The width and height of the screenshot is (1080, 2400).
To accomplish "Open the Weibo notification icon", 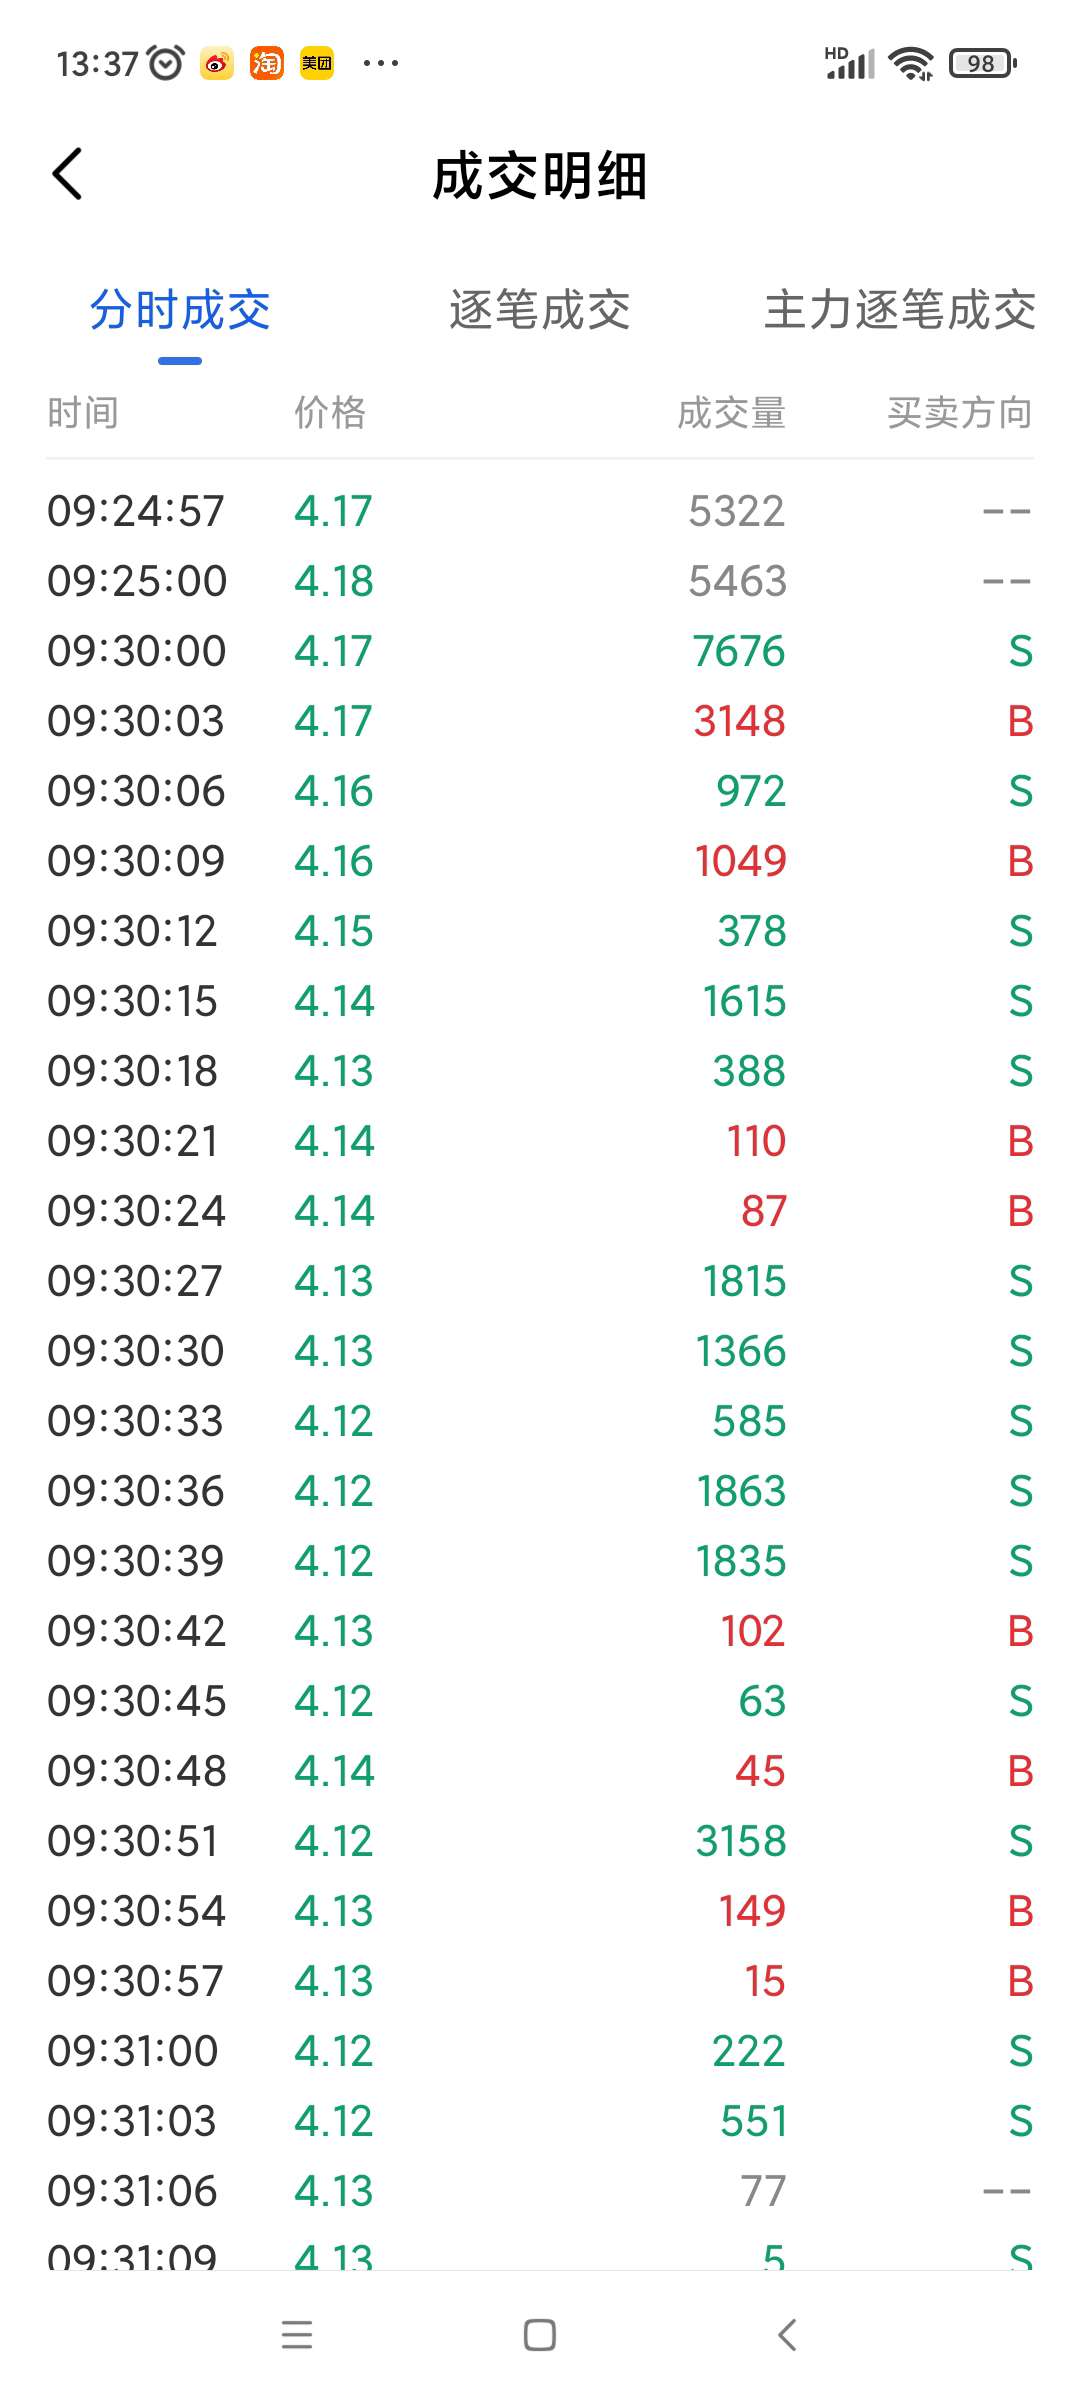I will (217, 63).
